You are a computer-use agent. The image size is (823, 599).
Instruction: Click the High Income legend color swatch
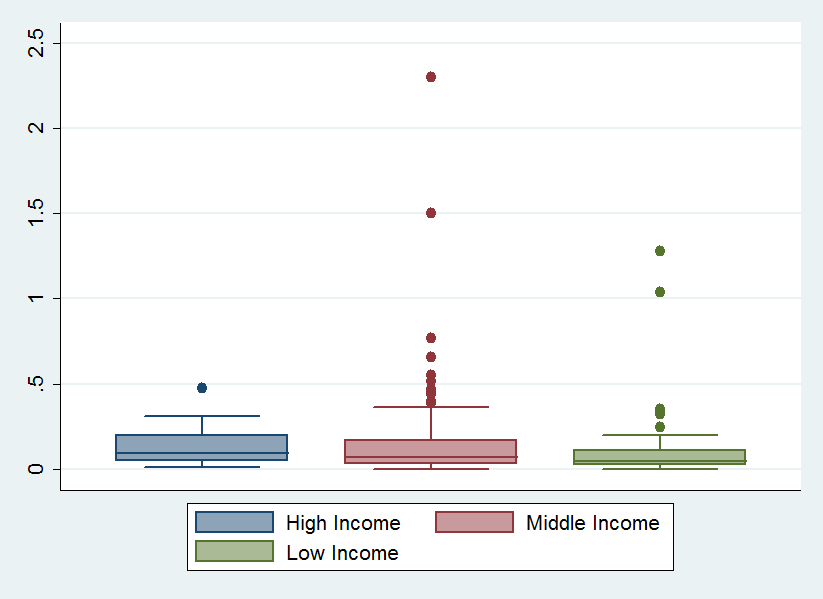coord(234,522)
